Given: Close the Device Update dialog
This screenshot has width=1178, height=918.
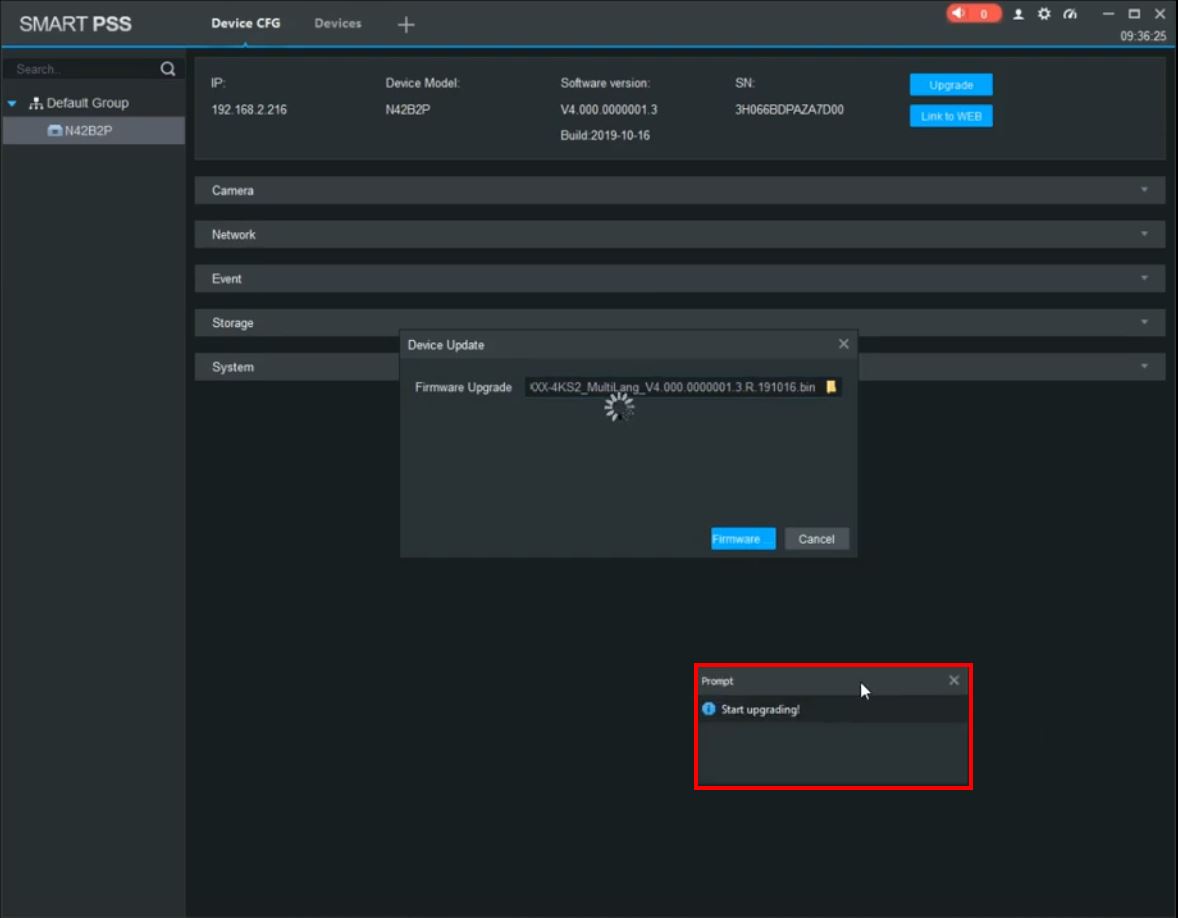Looking at the screenshot, I should [843, 344].
